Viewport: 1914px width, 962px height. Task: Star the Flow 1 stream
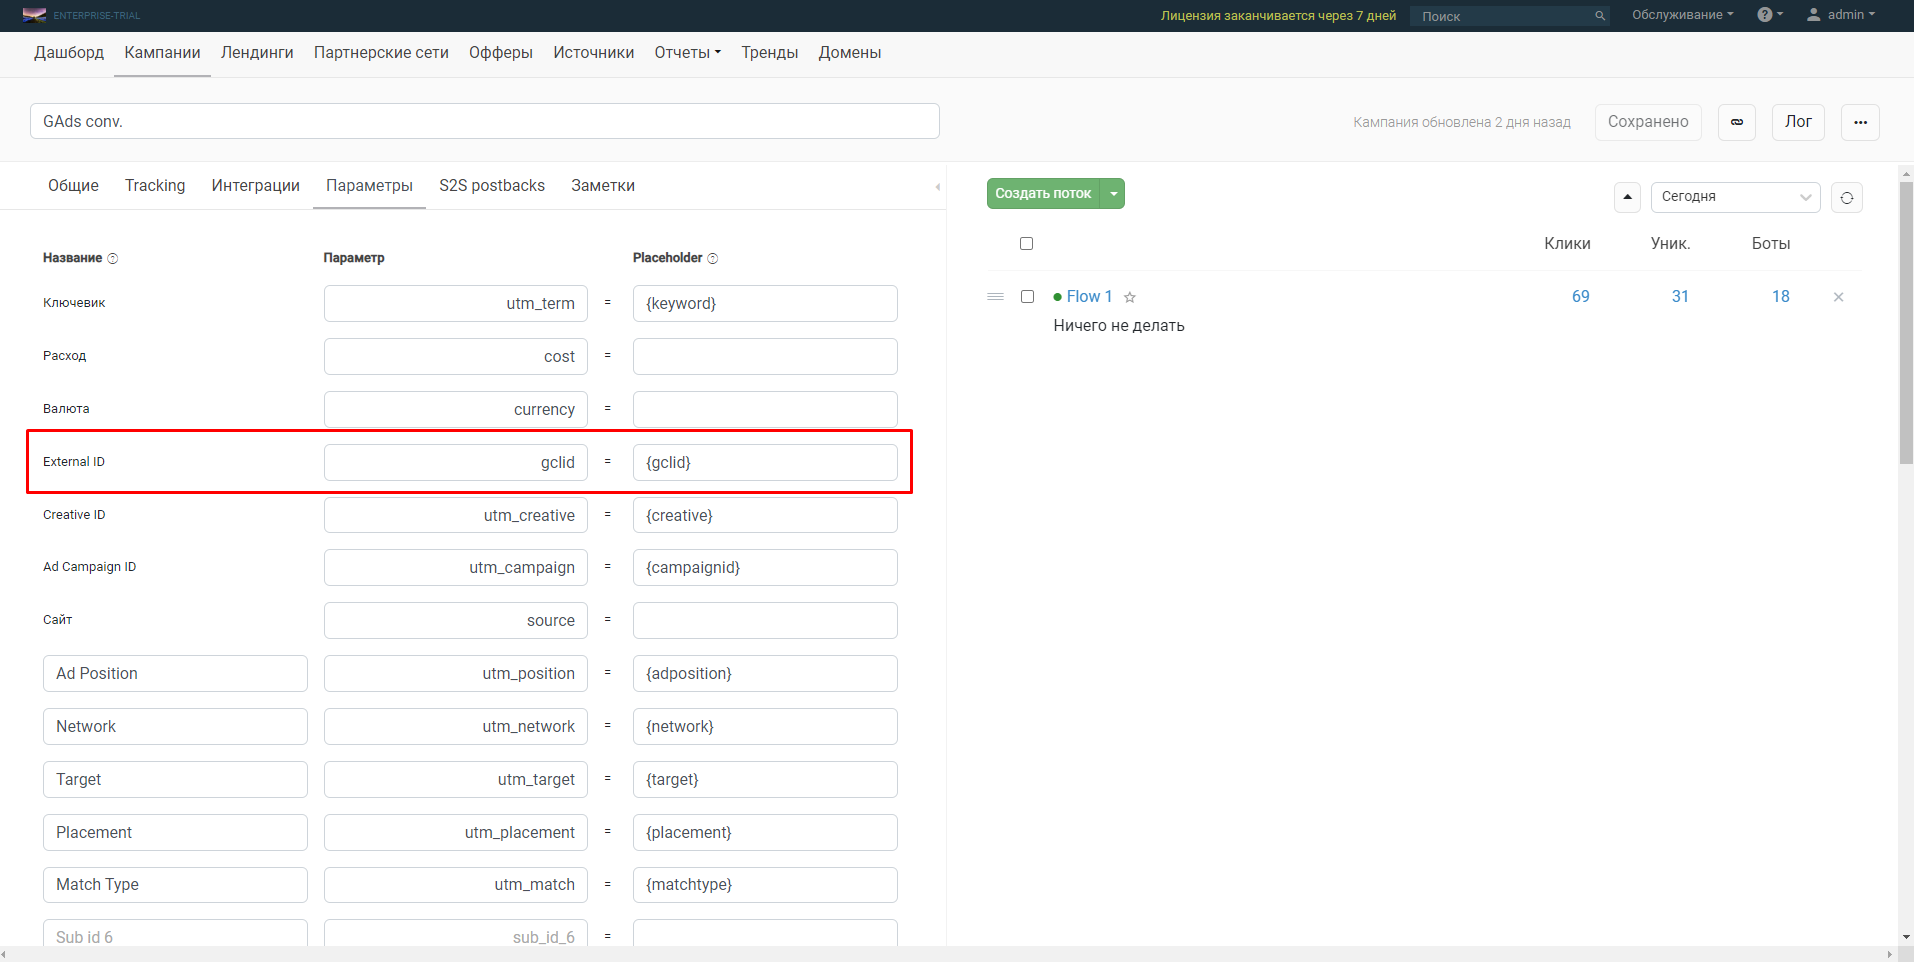click(x=1130, y=297)
